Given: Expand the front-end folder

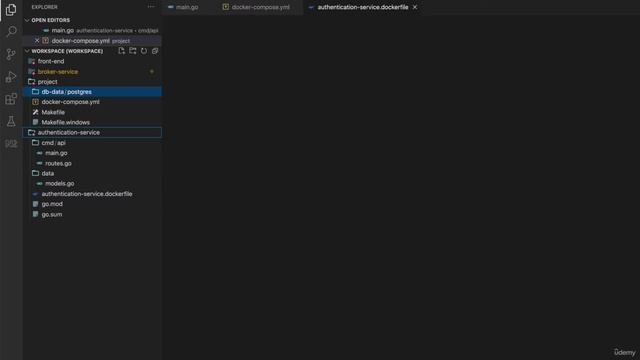Looking at the screenshot, I should [92, 61].
